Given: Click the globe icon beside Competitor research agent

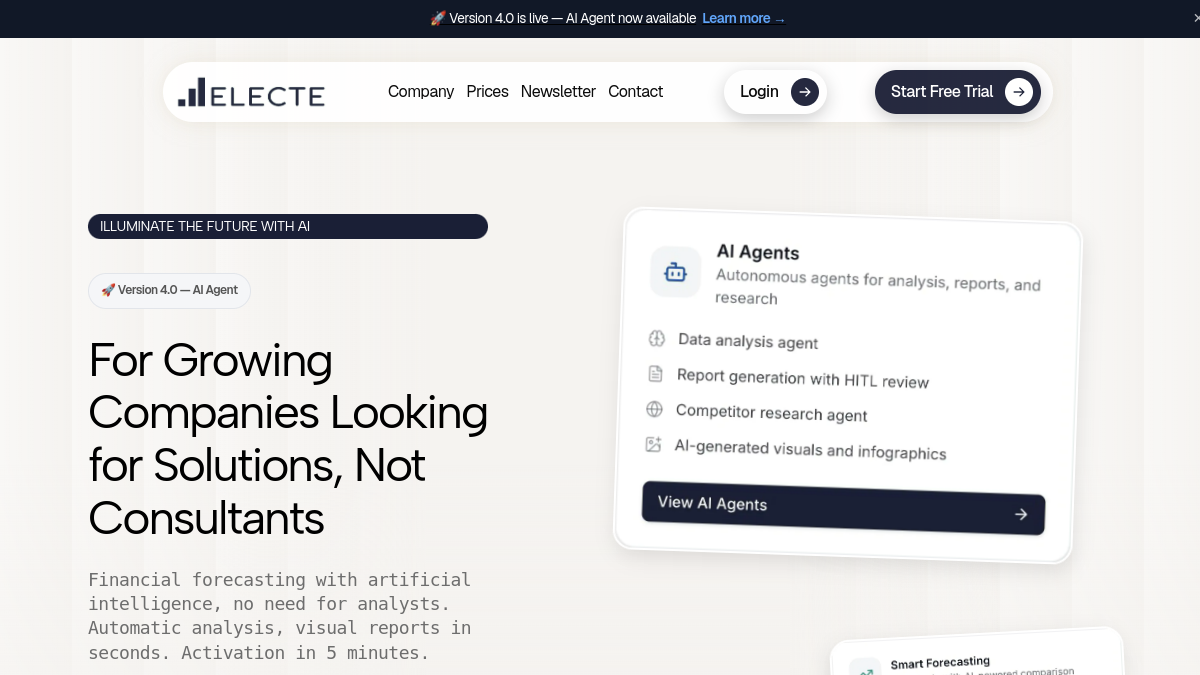Looking at the screenshot, I should coord(654,409).
